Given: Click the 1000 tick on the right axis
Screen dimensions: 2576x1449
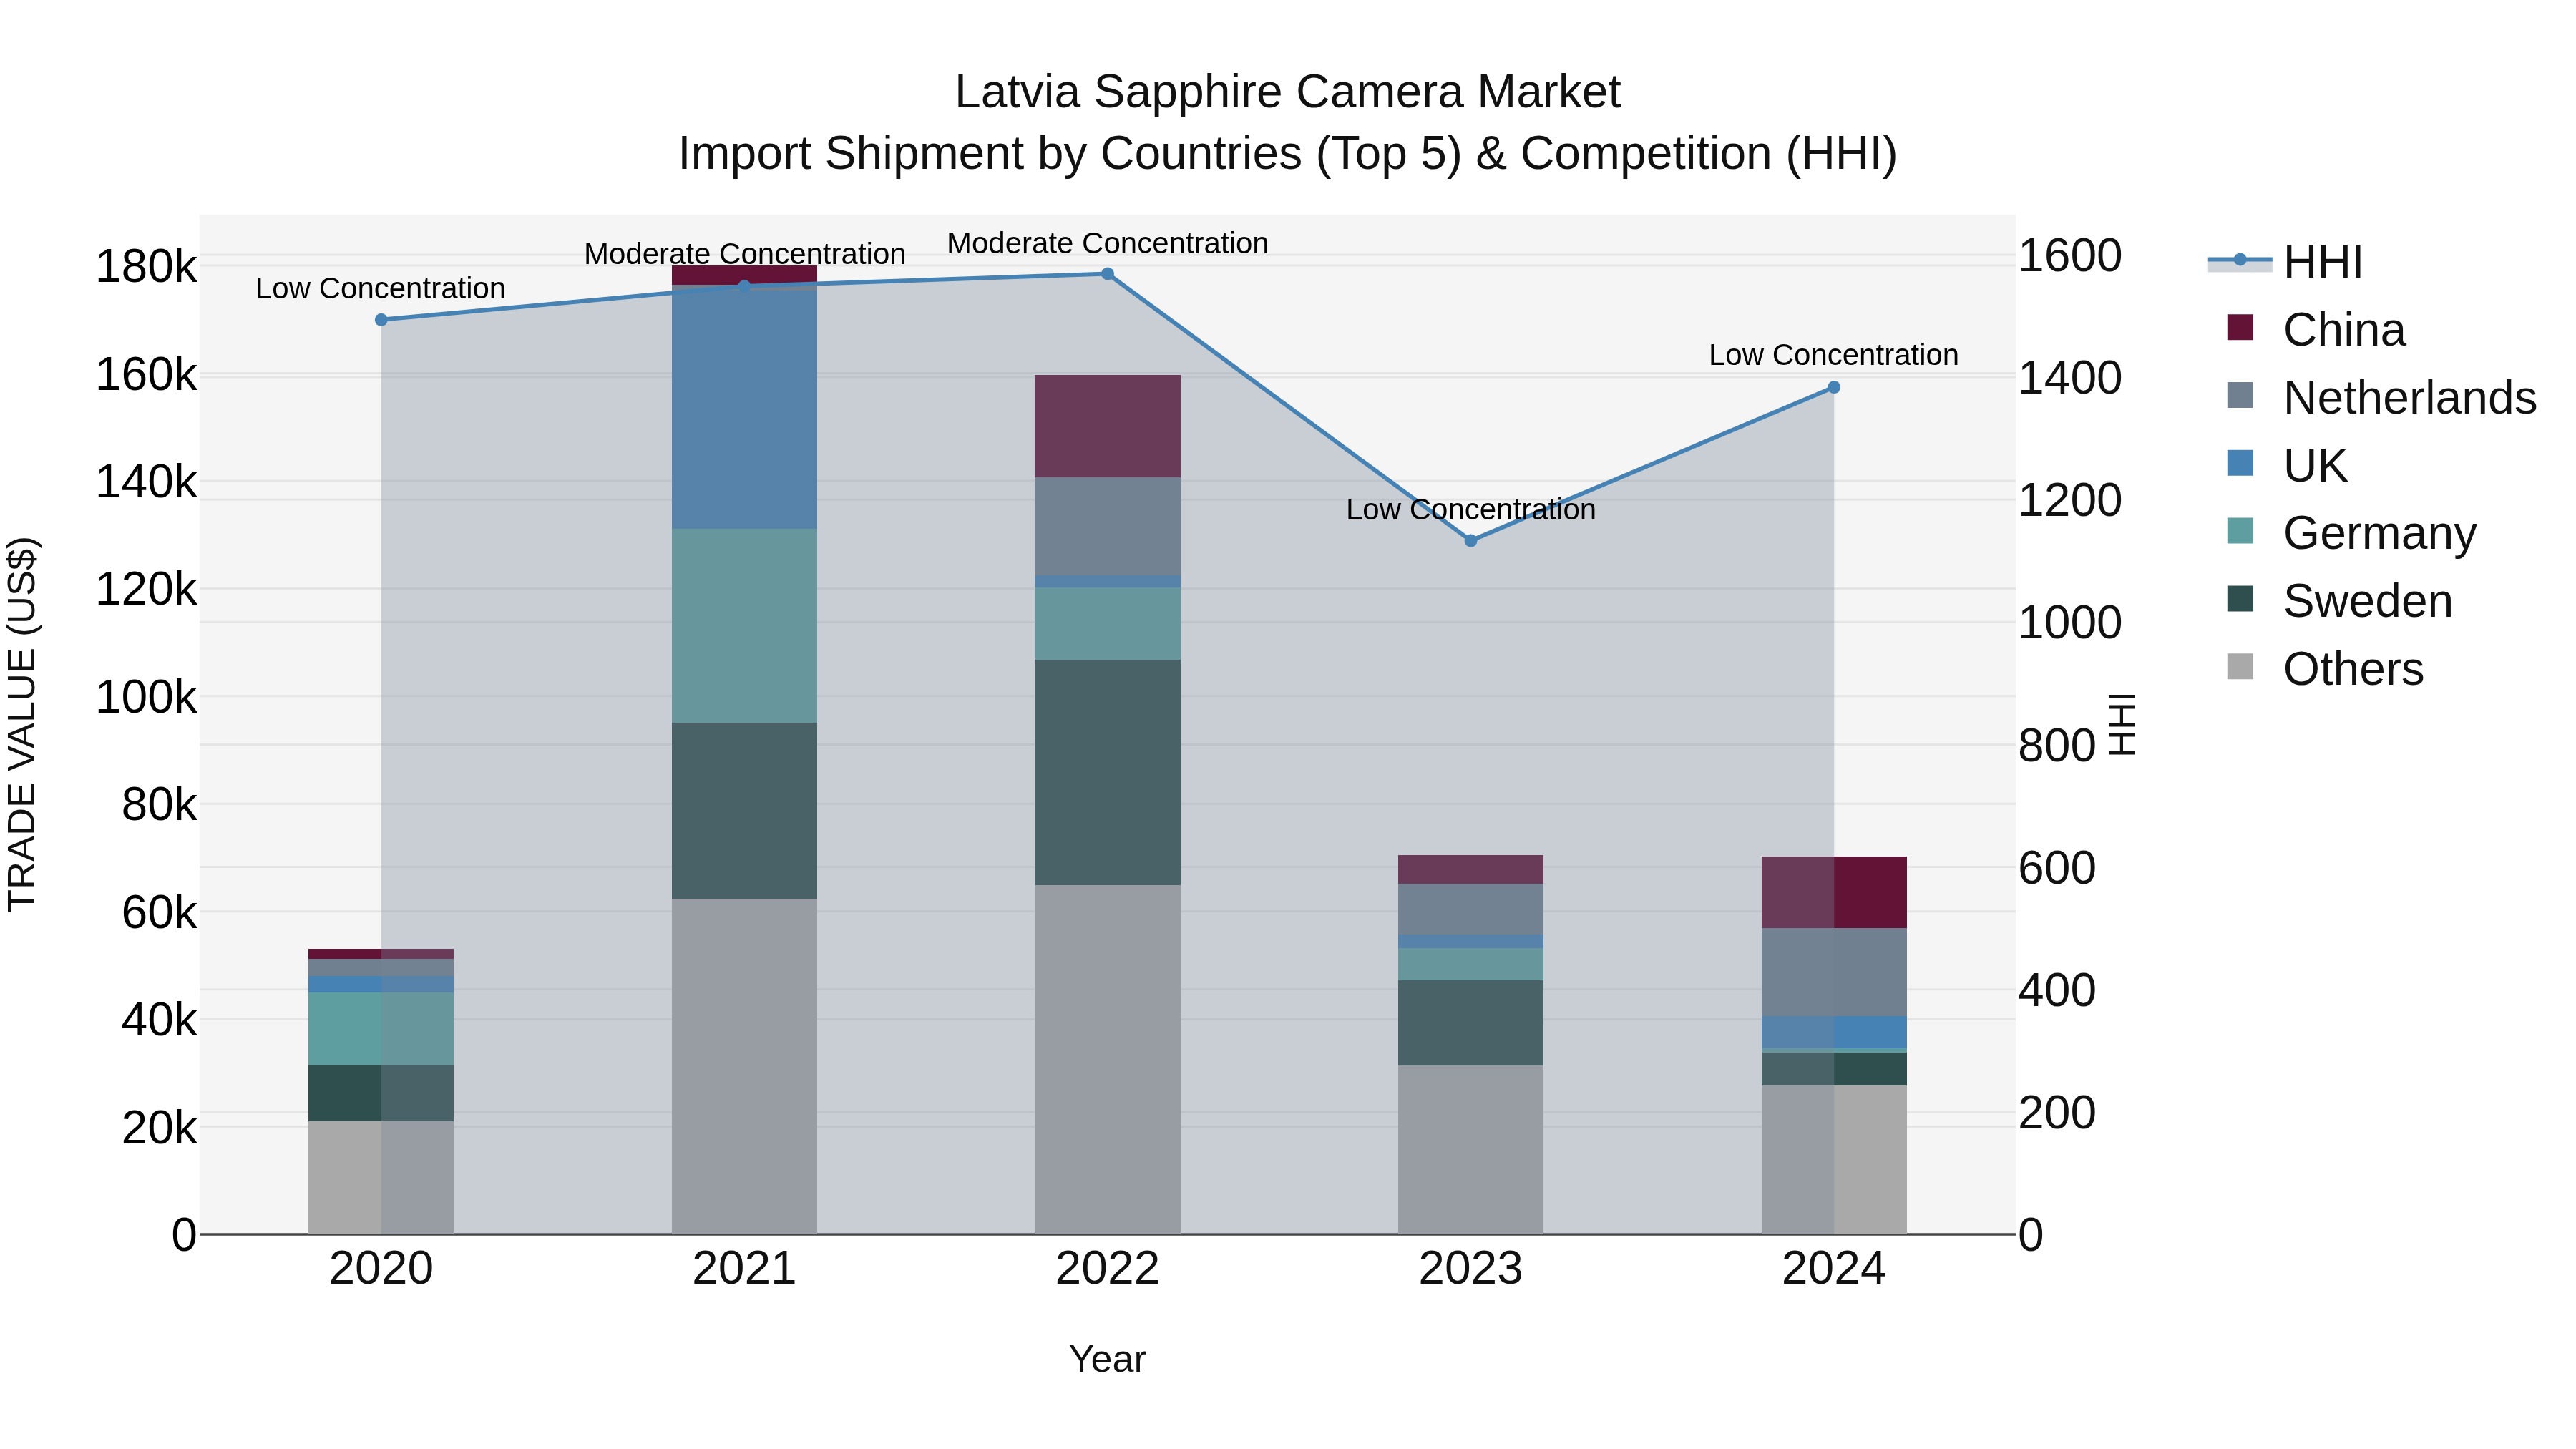Looking at the screenshot, I should pyautogui.click(x=2070, y=623).
